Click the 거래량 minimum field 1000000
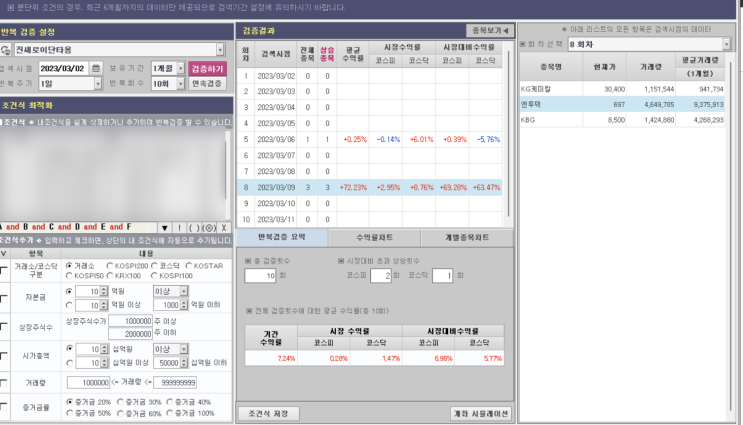The height and width of the screenshot is (425, 743). coord(89,382)
